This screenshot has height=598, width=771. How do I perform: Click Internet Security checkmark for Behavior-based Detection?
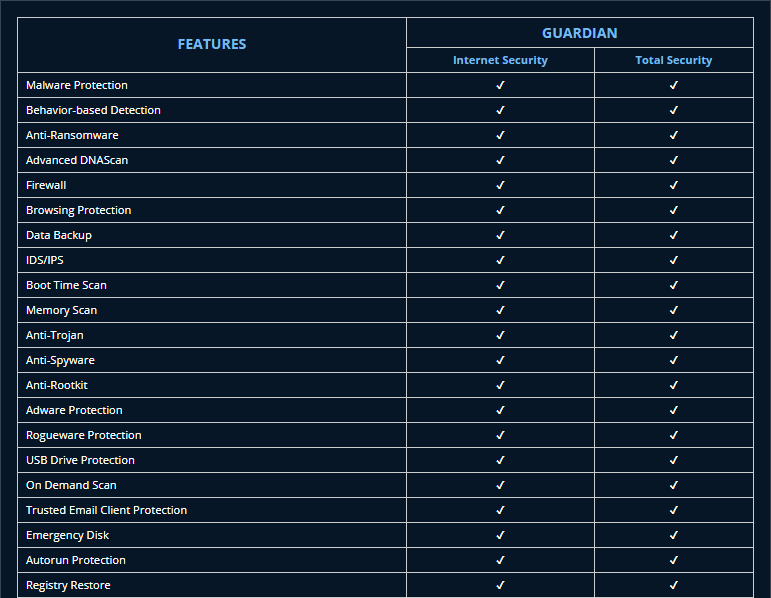tap(500, 110)
